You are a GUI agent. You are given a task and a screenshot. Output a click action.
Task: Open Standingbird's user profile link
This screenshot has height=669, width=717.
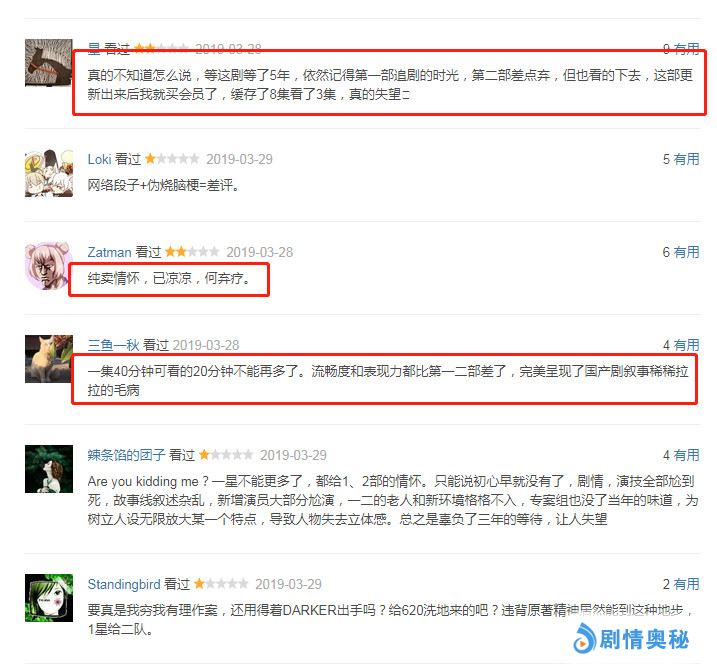click(124, 584)
